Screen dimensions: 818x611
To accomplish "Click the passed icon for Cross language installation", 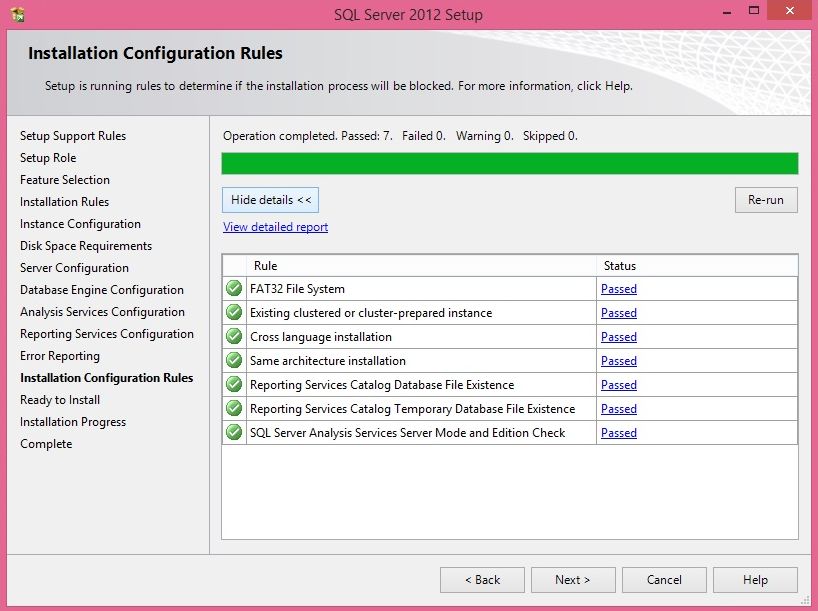I will click(233, 336).
